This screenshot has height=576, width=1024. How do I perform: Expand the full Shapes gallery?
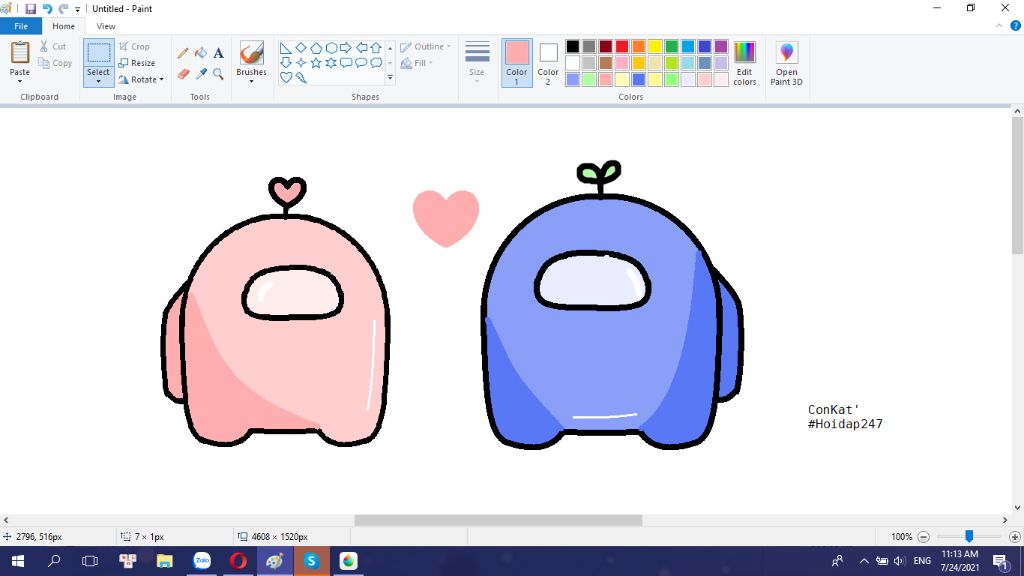click(390, 78)
